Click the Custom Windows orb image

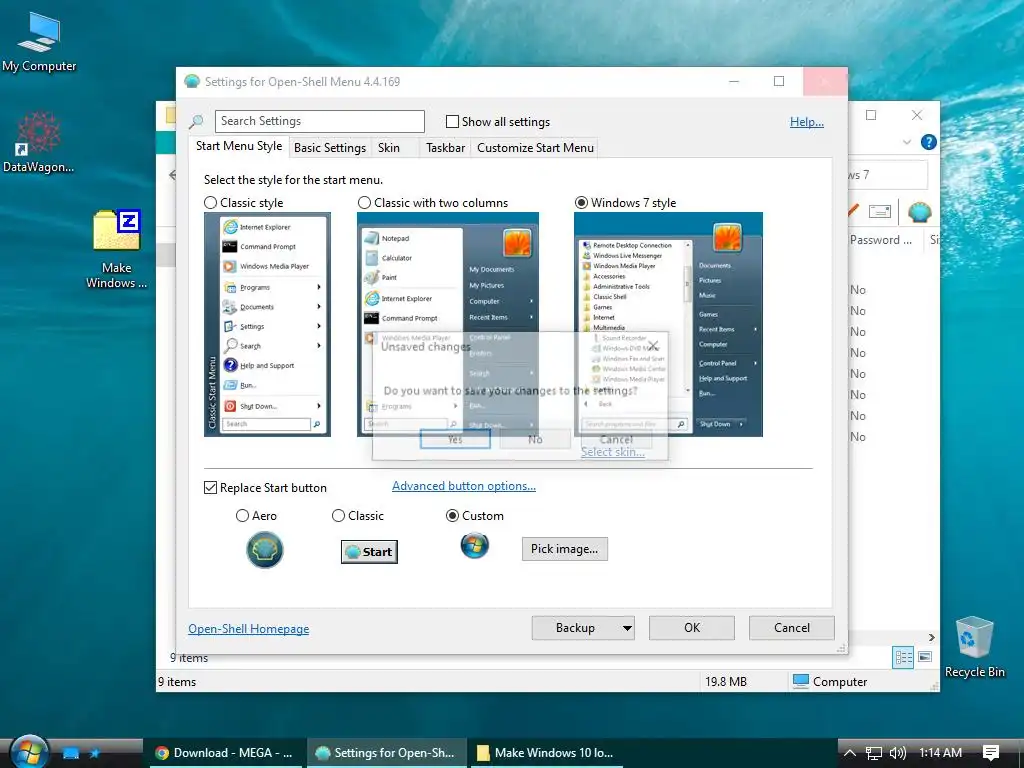tap(475, 545)
